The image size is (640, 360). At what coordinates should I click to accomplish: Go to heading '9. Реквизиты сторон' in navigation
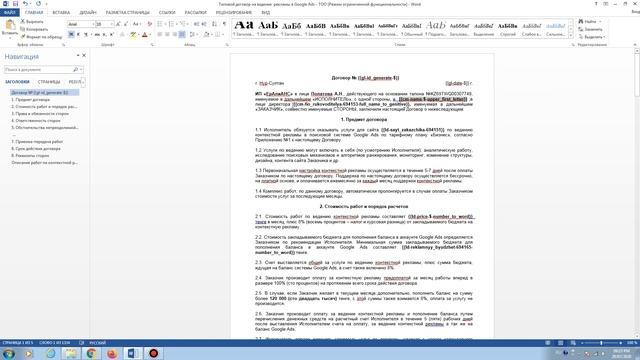pyautogui.click(x=30, y=156)
